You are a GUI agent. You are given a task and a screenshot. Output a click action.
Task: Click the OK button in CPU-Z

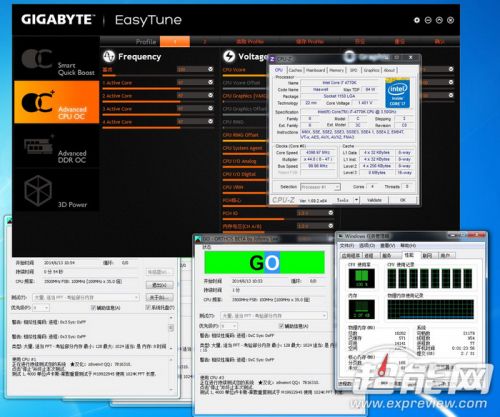tap(403, 200)
